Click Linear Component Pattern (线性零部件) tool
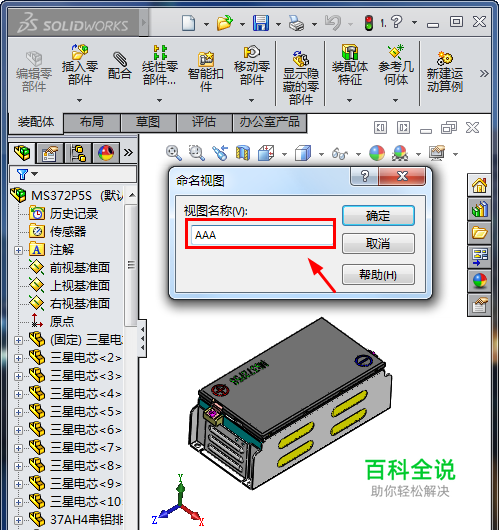 [x=160, y=65]
